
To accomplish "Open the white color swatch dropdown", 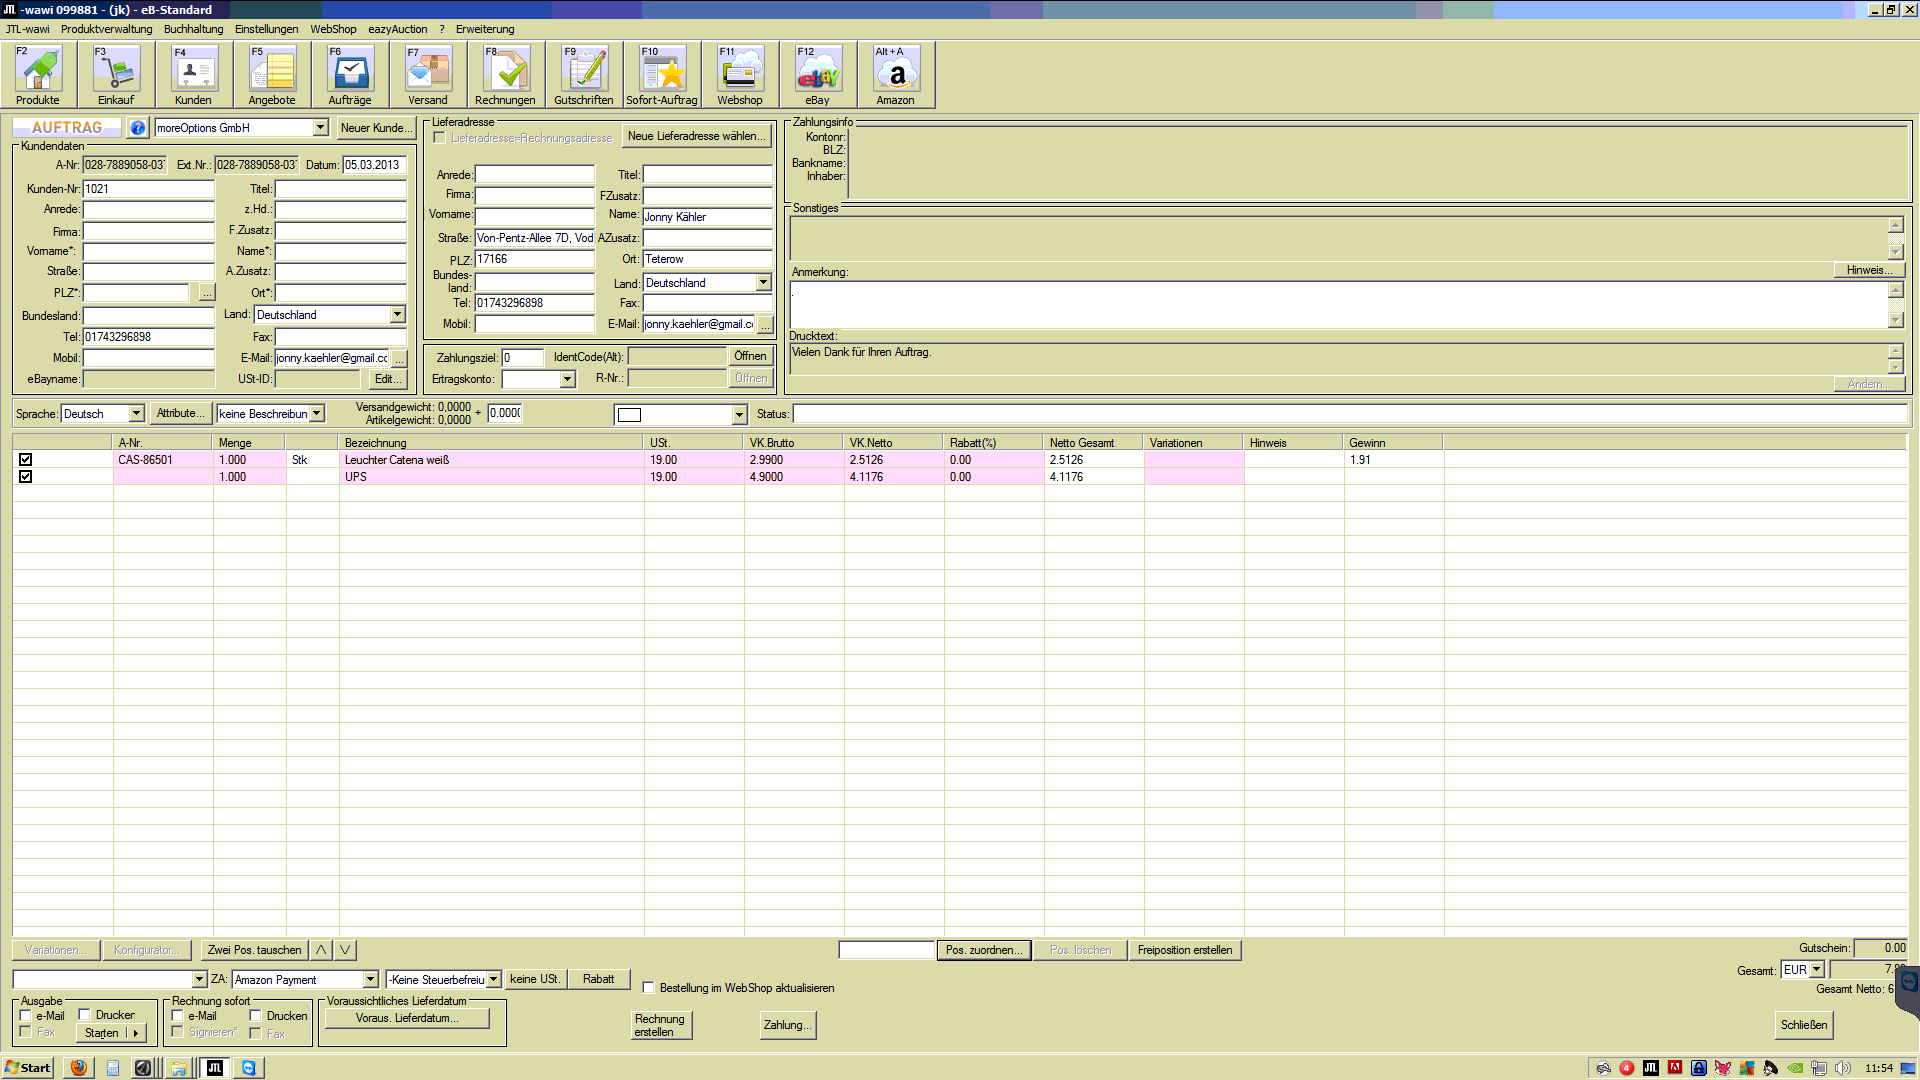I will (739, 415).
